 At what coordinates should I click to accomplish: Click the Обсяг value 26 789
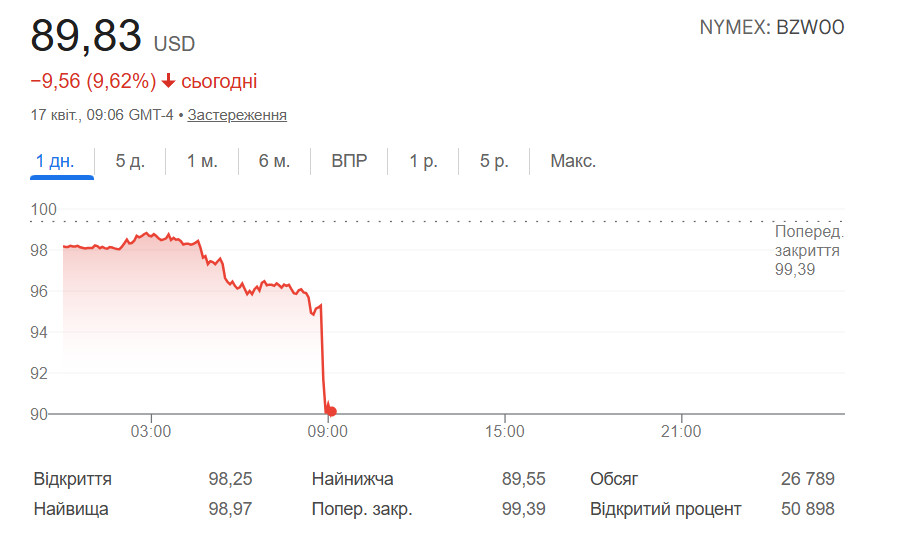click(x=807, y=479)
